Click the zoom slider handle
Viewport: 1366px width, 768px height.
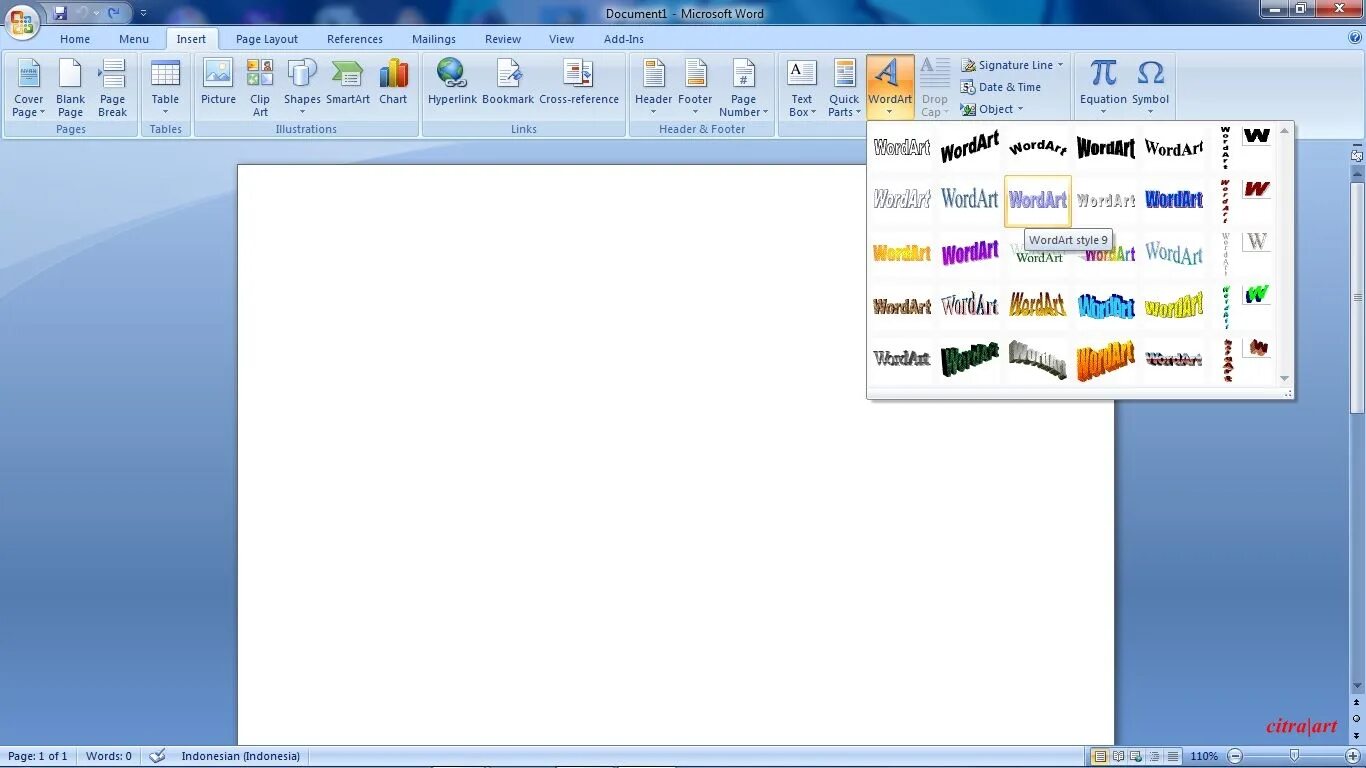[1295, 756]
